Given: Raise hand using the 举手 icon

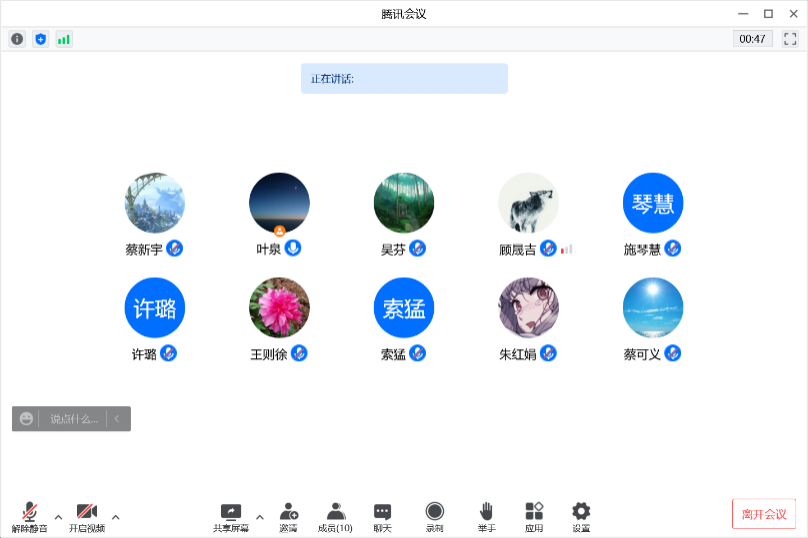Looking at the screenshot, I should [x=486, y=516].
